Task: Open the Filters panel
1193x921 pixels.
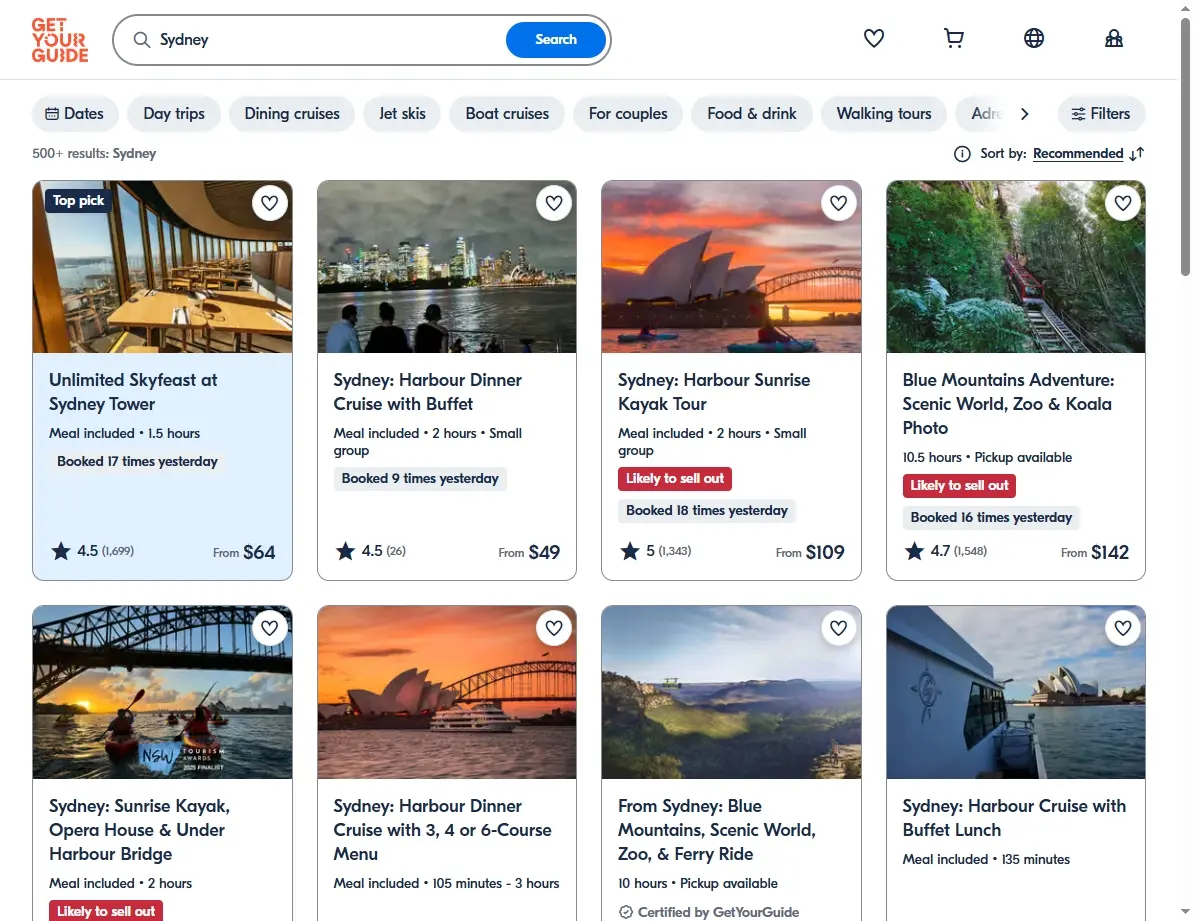Action: (x=1101, y=114)
